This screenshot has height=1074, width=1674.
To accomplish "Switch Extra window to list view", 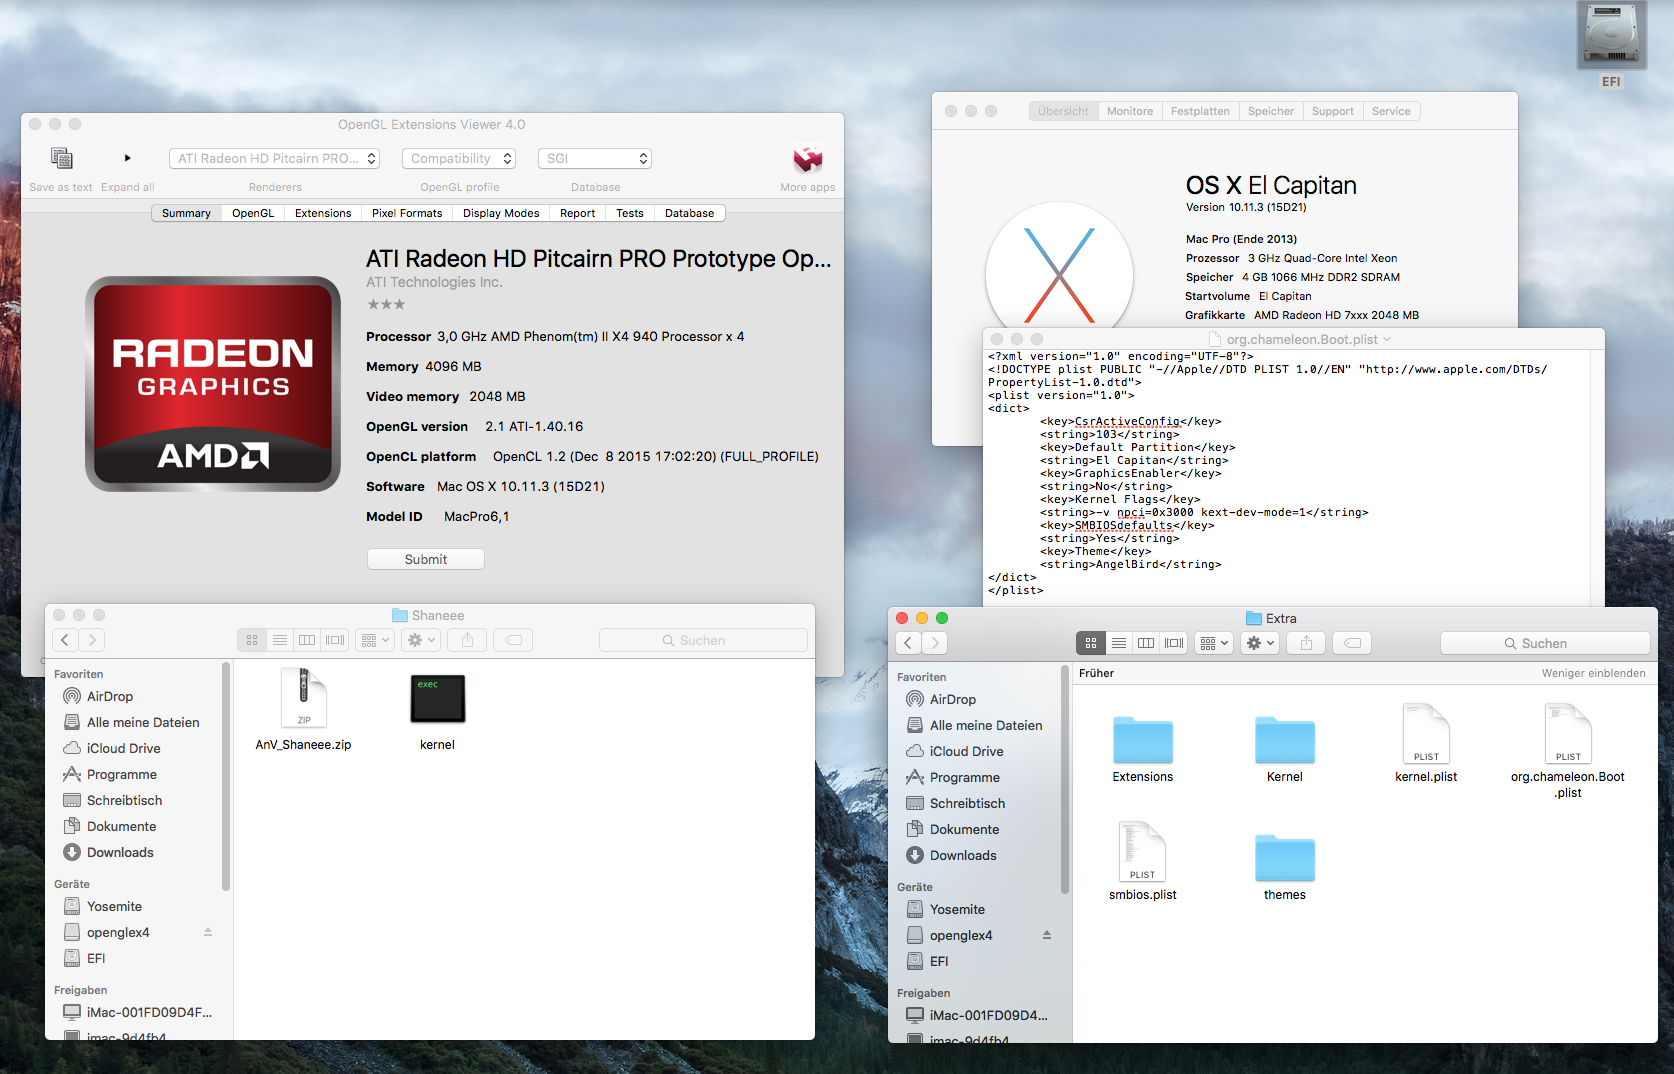I will click(x=1119, y=643).
